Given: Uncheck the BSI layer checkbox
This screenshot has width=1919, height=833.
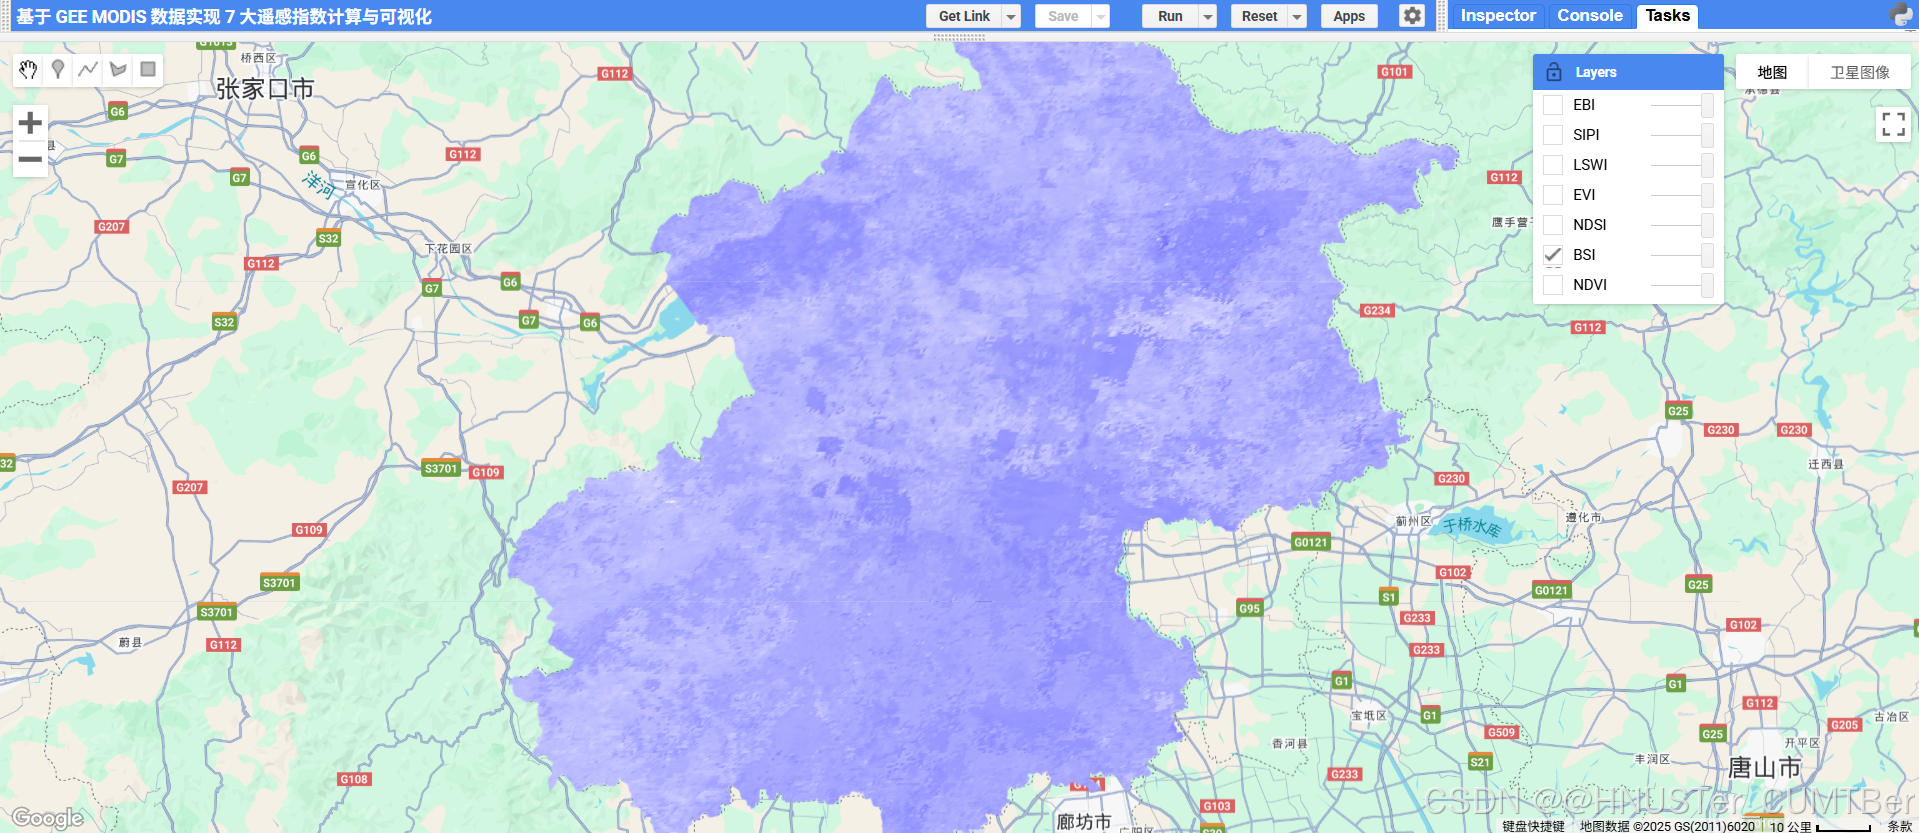Looking at the screenshot, I should click(1553, 255).
